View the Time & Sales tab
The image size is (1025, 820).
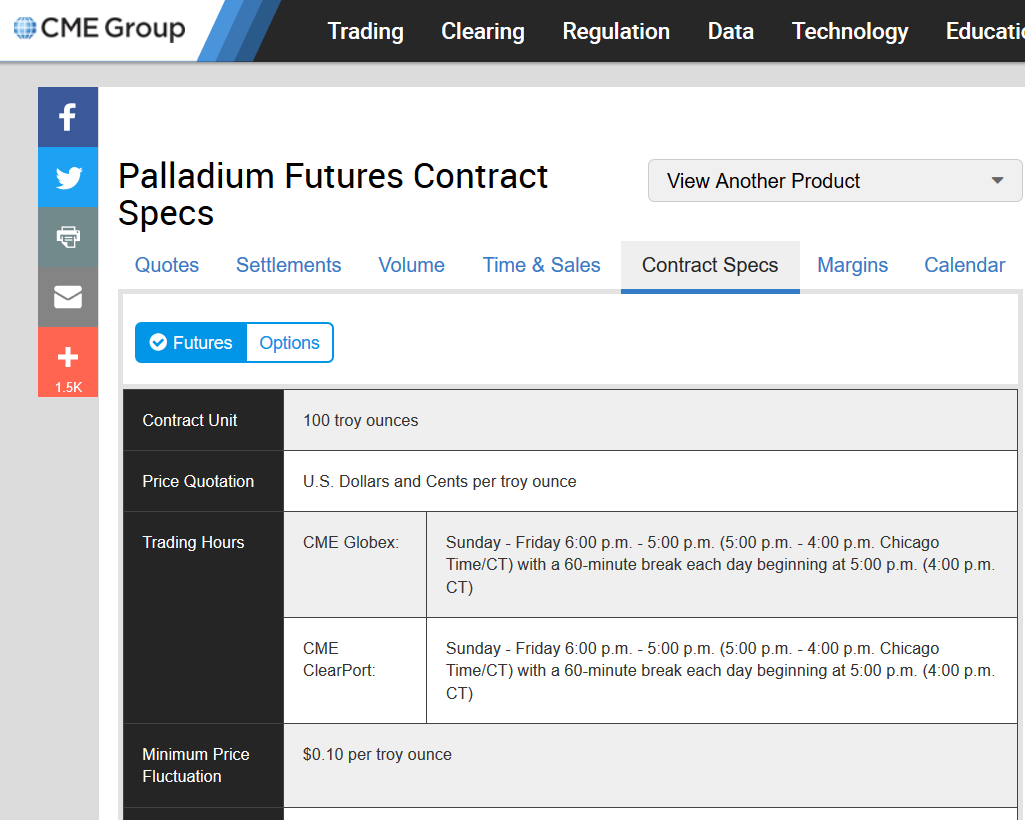(541, 265)
